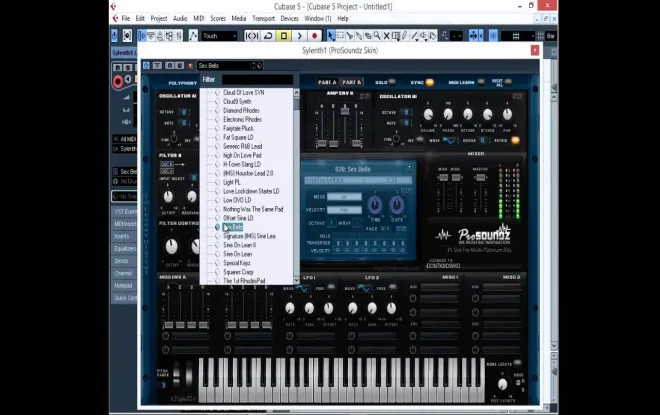660x415 pixels.
Task: Click Oscillator B Volume knob
Action: coord(428,114)
